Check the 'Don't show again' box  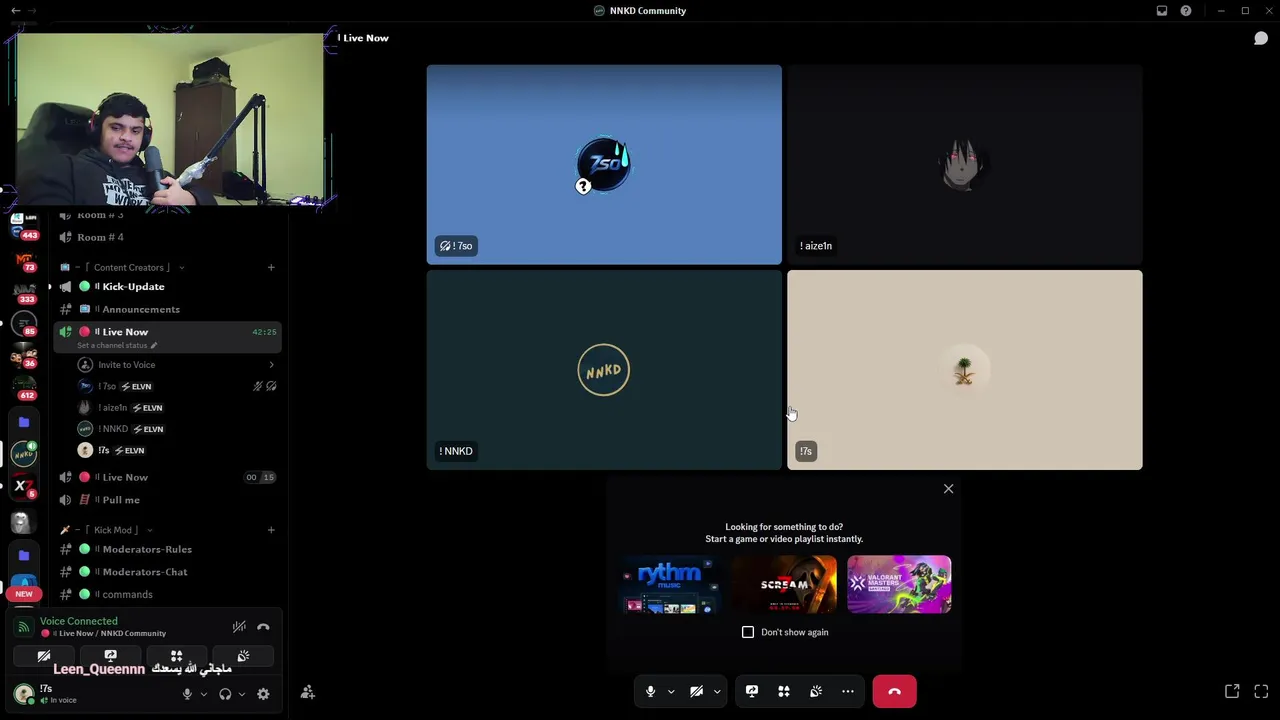(748, 632)
